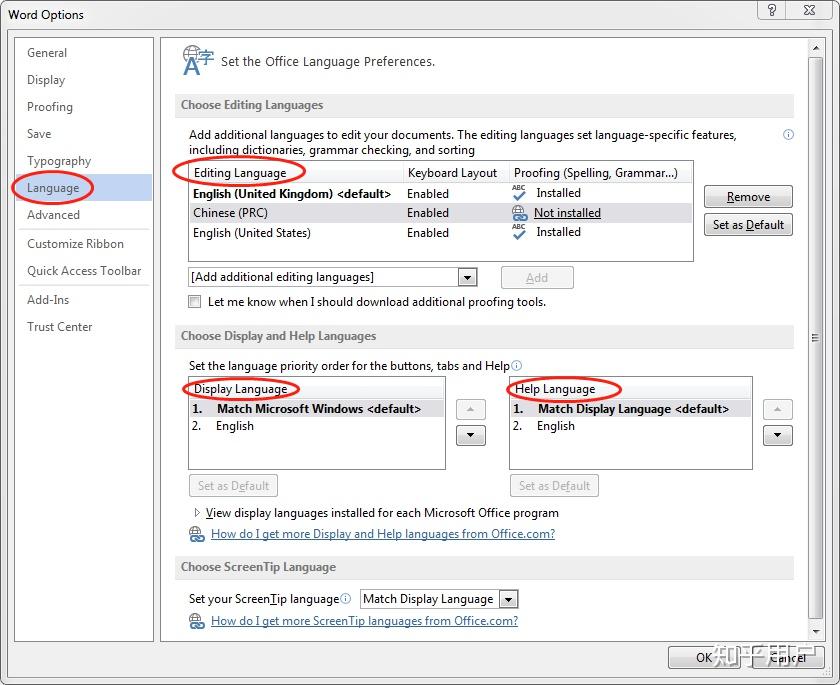Open the Trust Center category

pyautogui.click(x=59, y=327)
